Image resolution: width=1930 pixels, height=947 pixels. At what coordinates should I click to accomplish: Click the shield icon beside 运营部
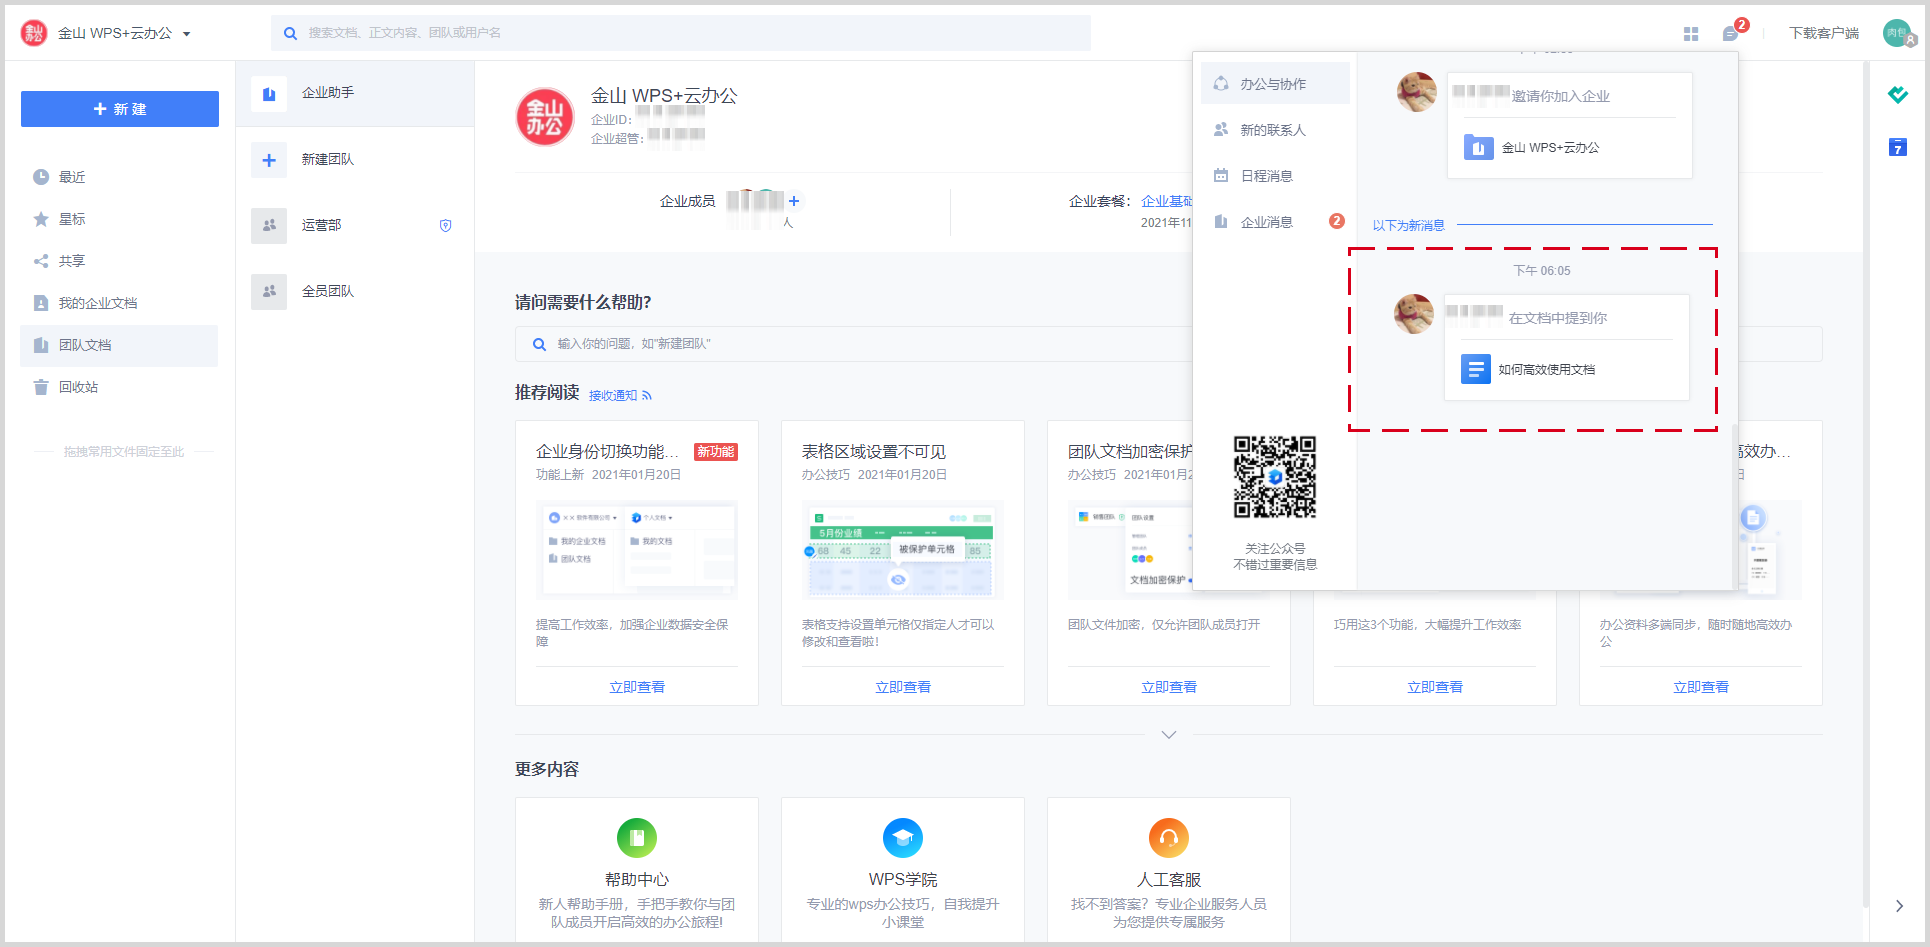tap(446, 226)
